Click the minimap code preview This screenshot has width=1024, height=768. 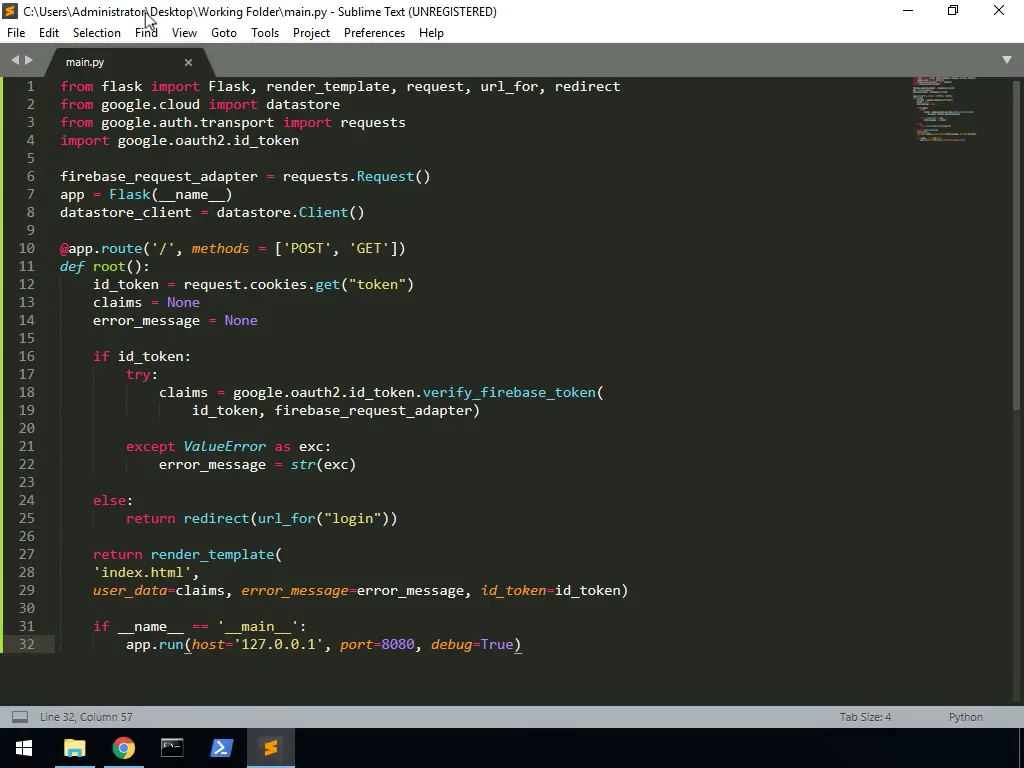tap(944, 109)
